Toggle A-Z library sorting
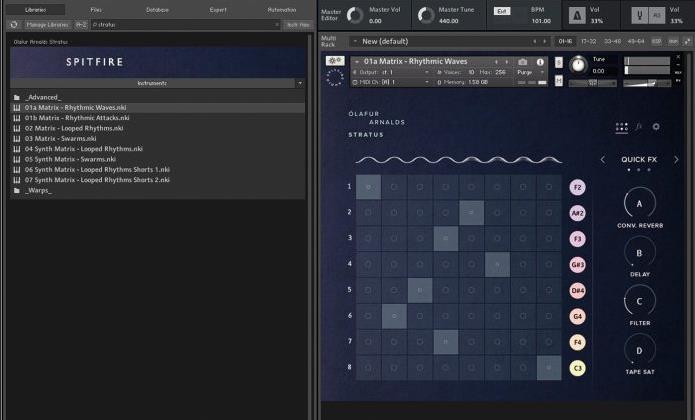Screen dimensions: 695x420 (x=81, y=25)
